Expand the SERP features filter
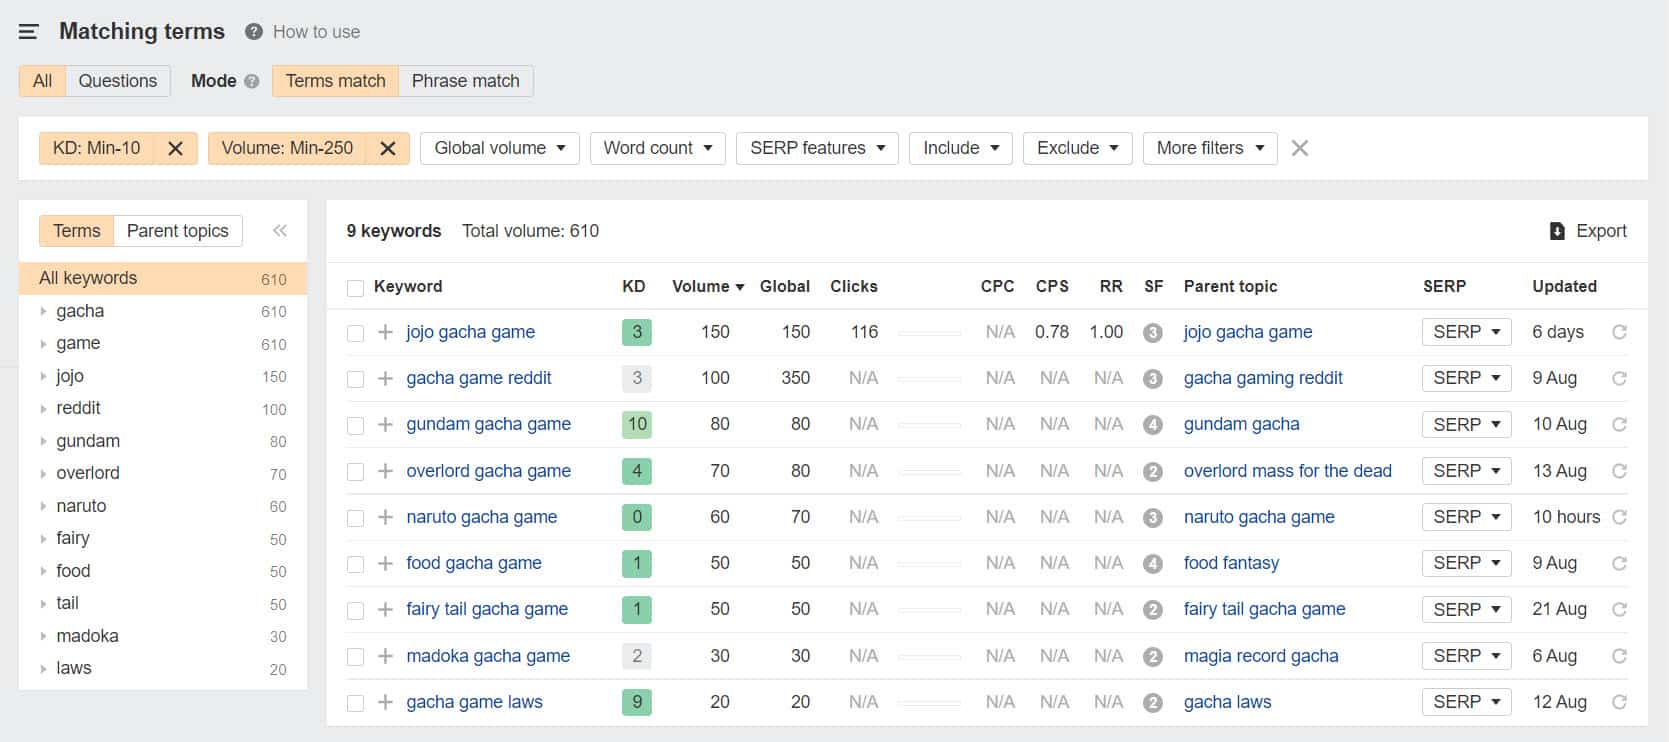1669x742 pixels. point(817,148)
